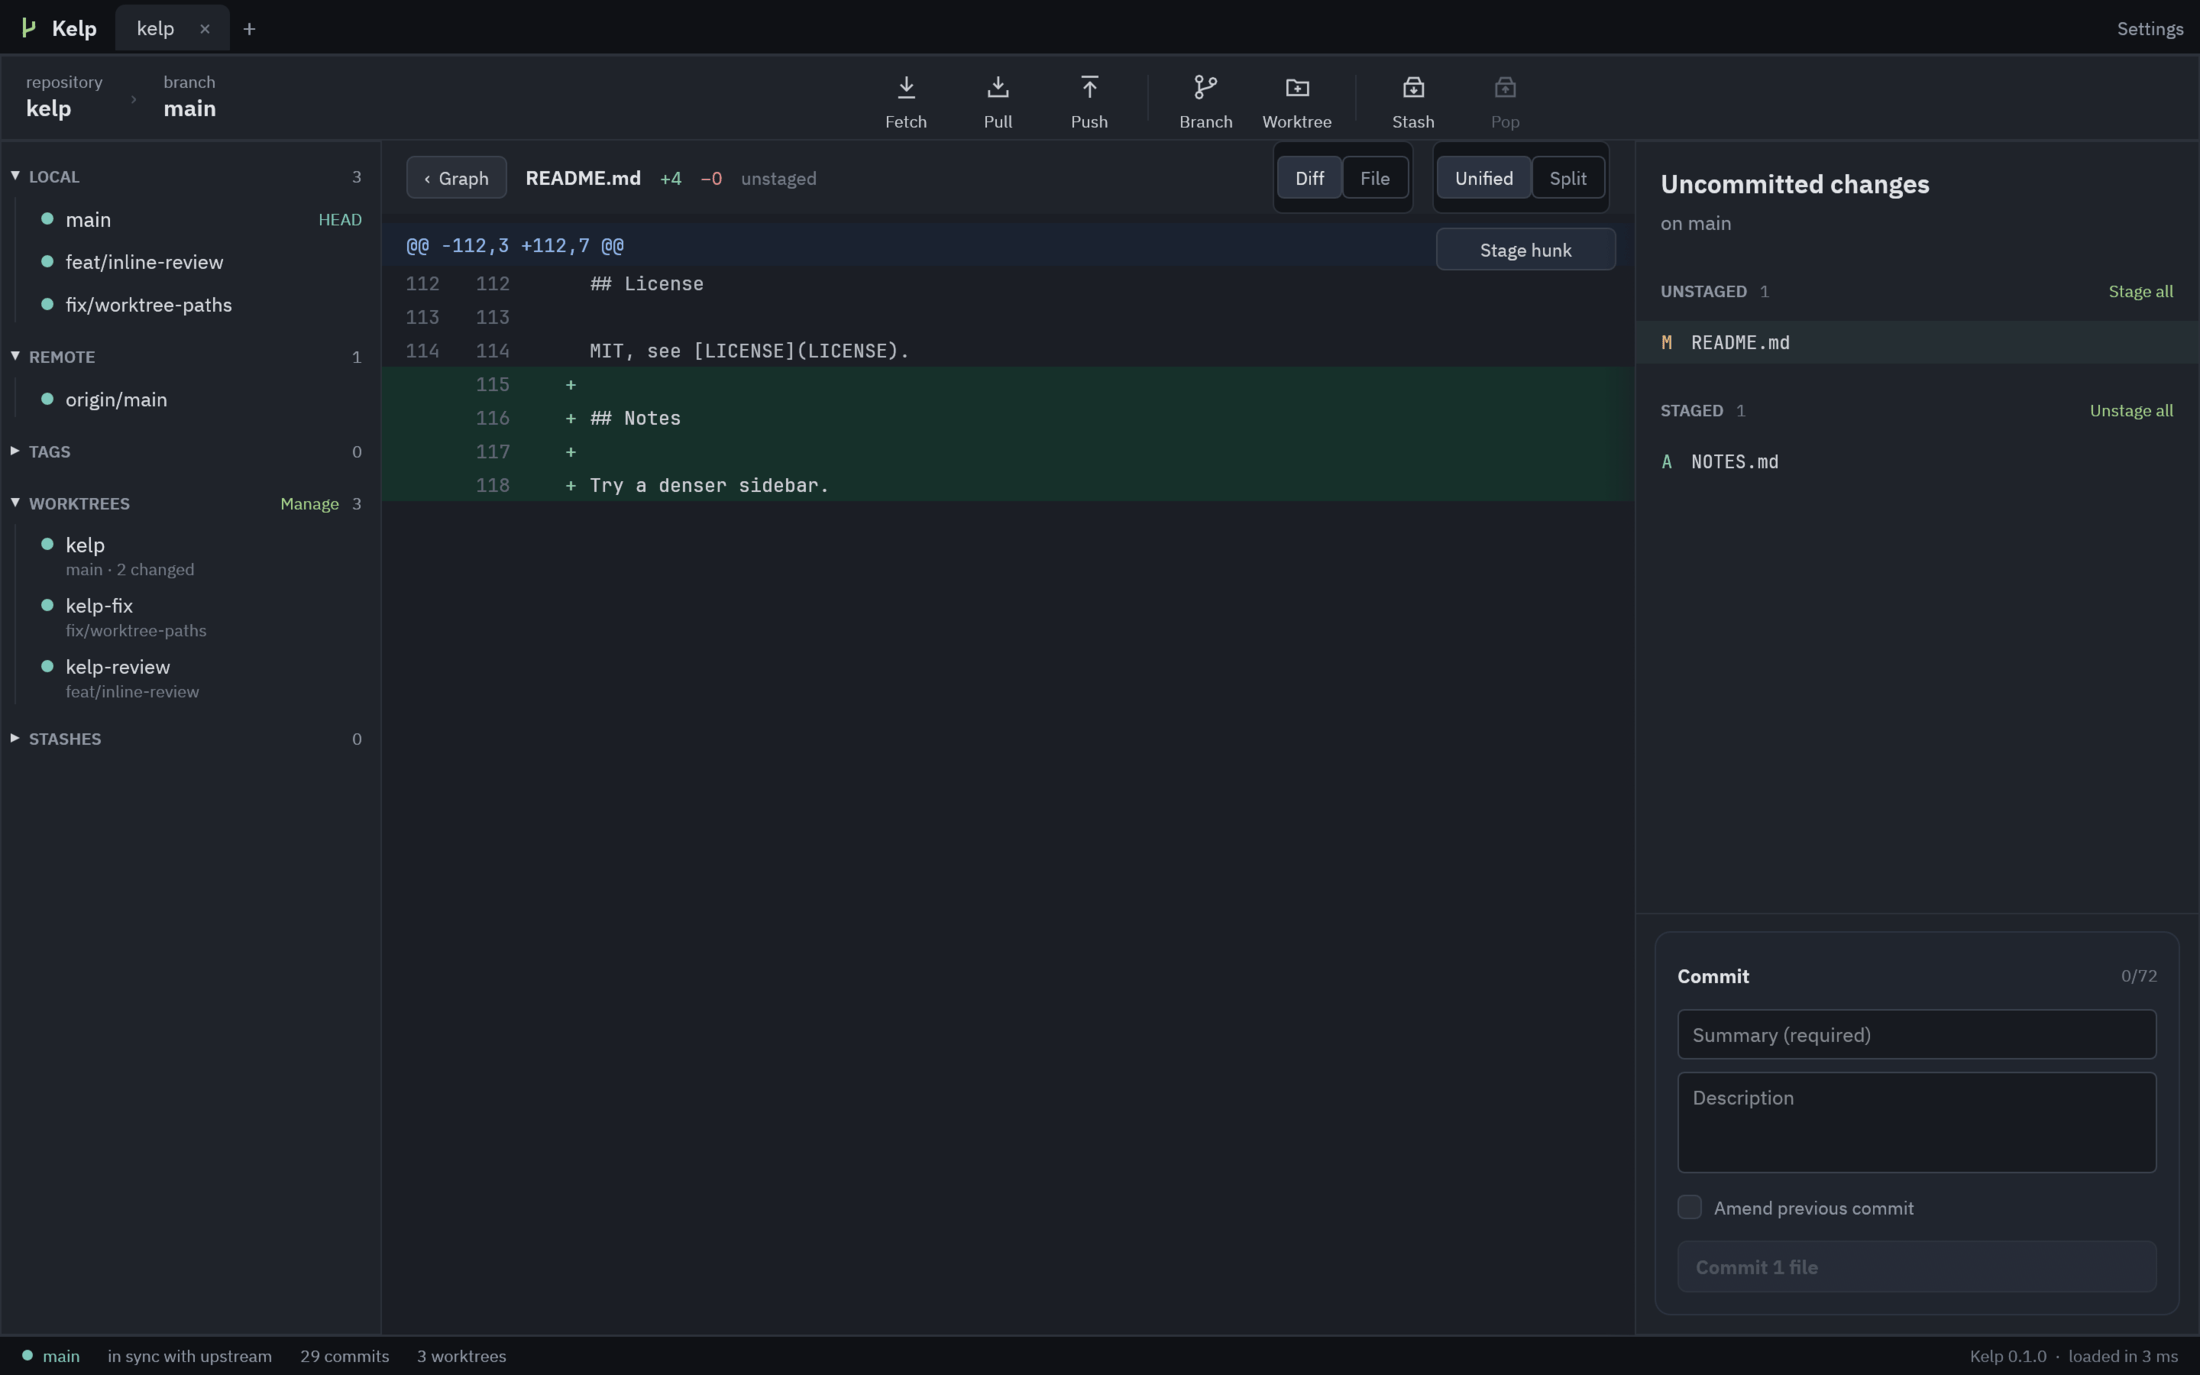Click 'in sync with upstream' status
2200x1375 pixels.
pos(189,1355)
